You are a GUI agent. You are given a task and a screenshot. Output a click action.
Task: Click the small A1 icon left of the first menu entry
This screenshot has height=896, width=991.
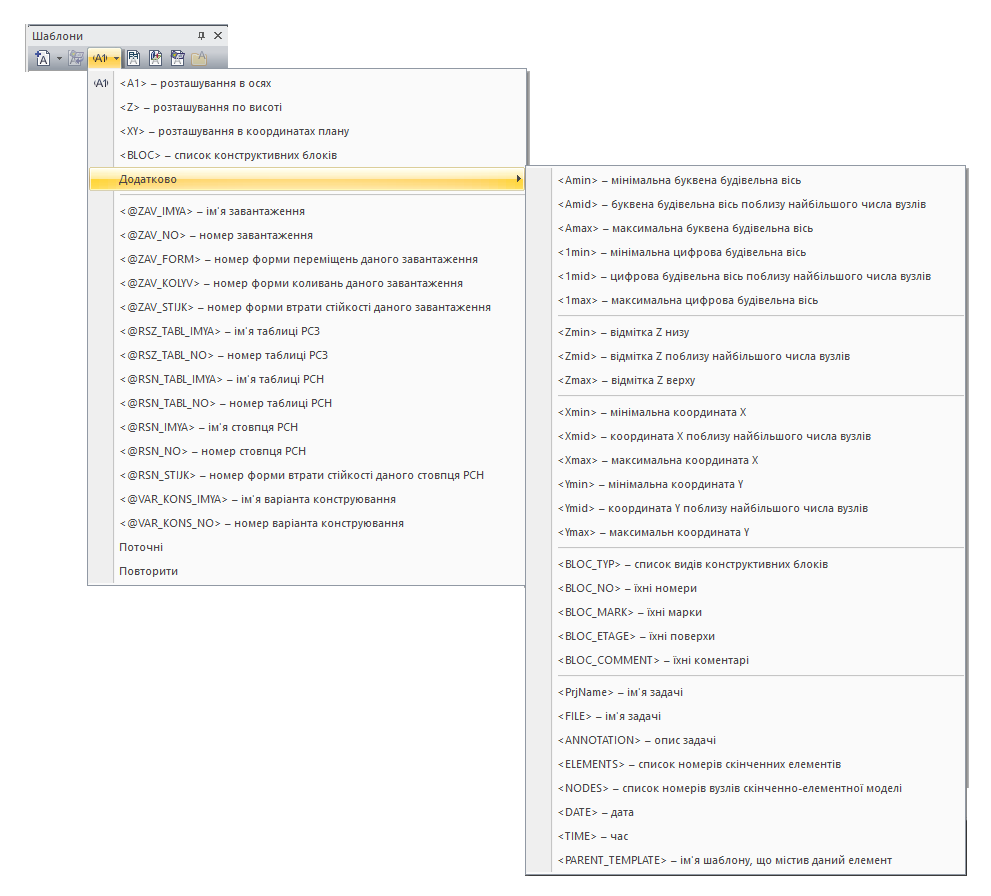pyautogui.click(x=100, y=83)
